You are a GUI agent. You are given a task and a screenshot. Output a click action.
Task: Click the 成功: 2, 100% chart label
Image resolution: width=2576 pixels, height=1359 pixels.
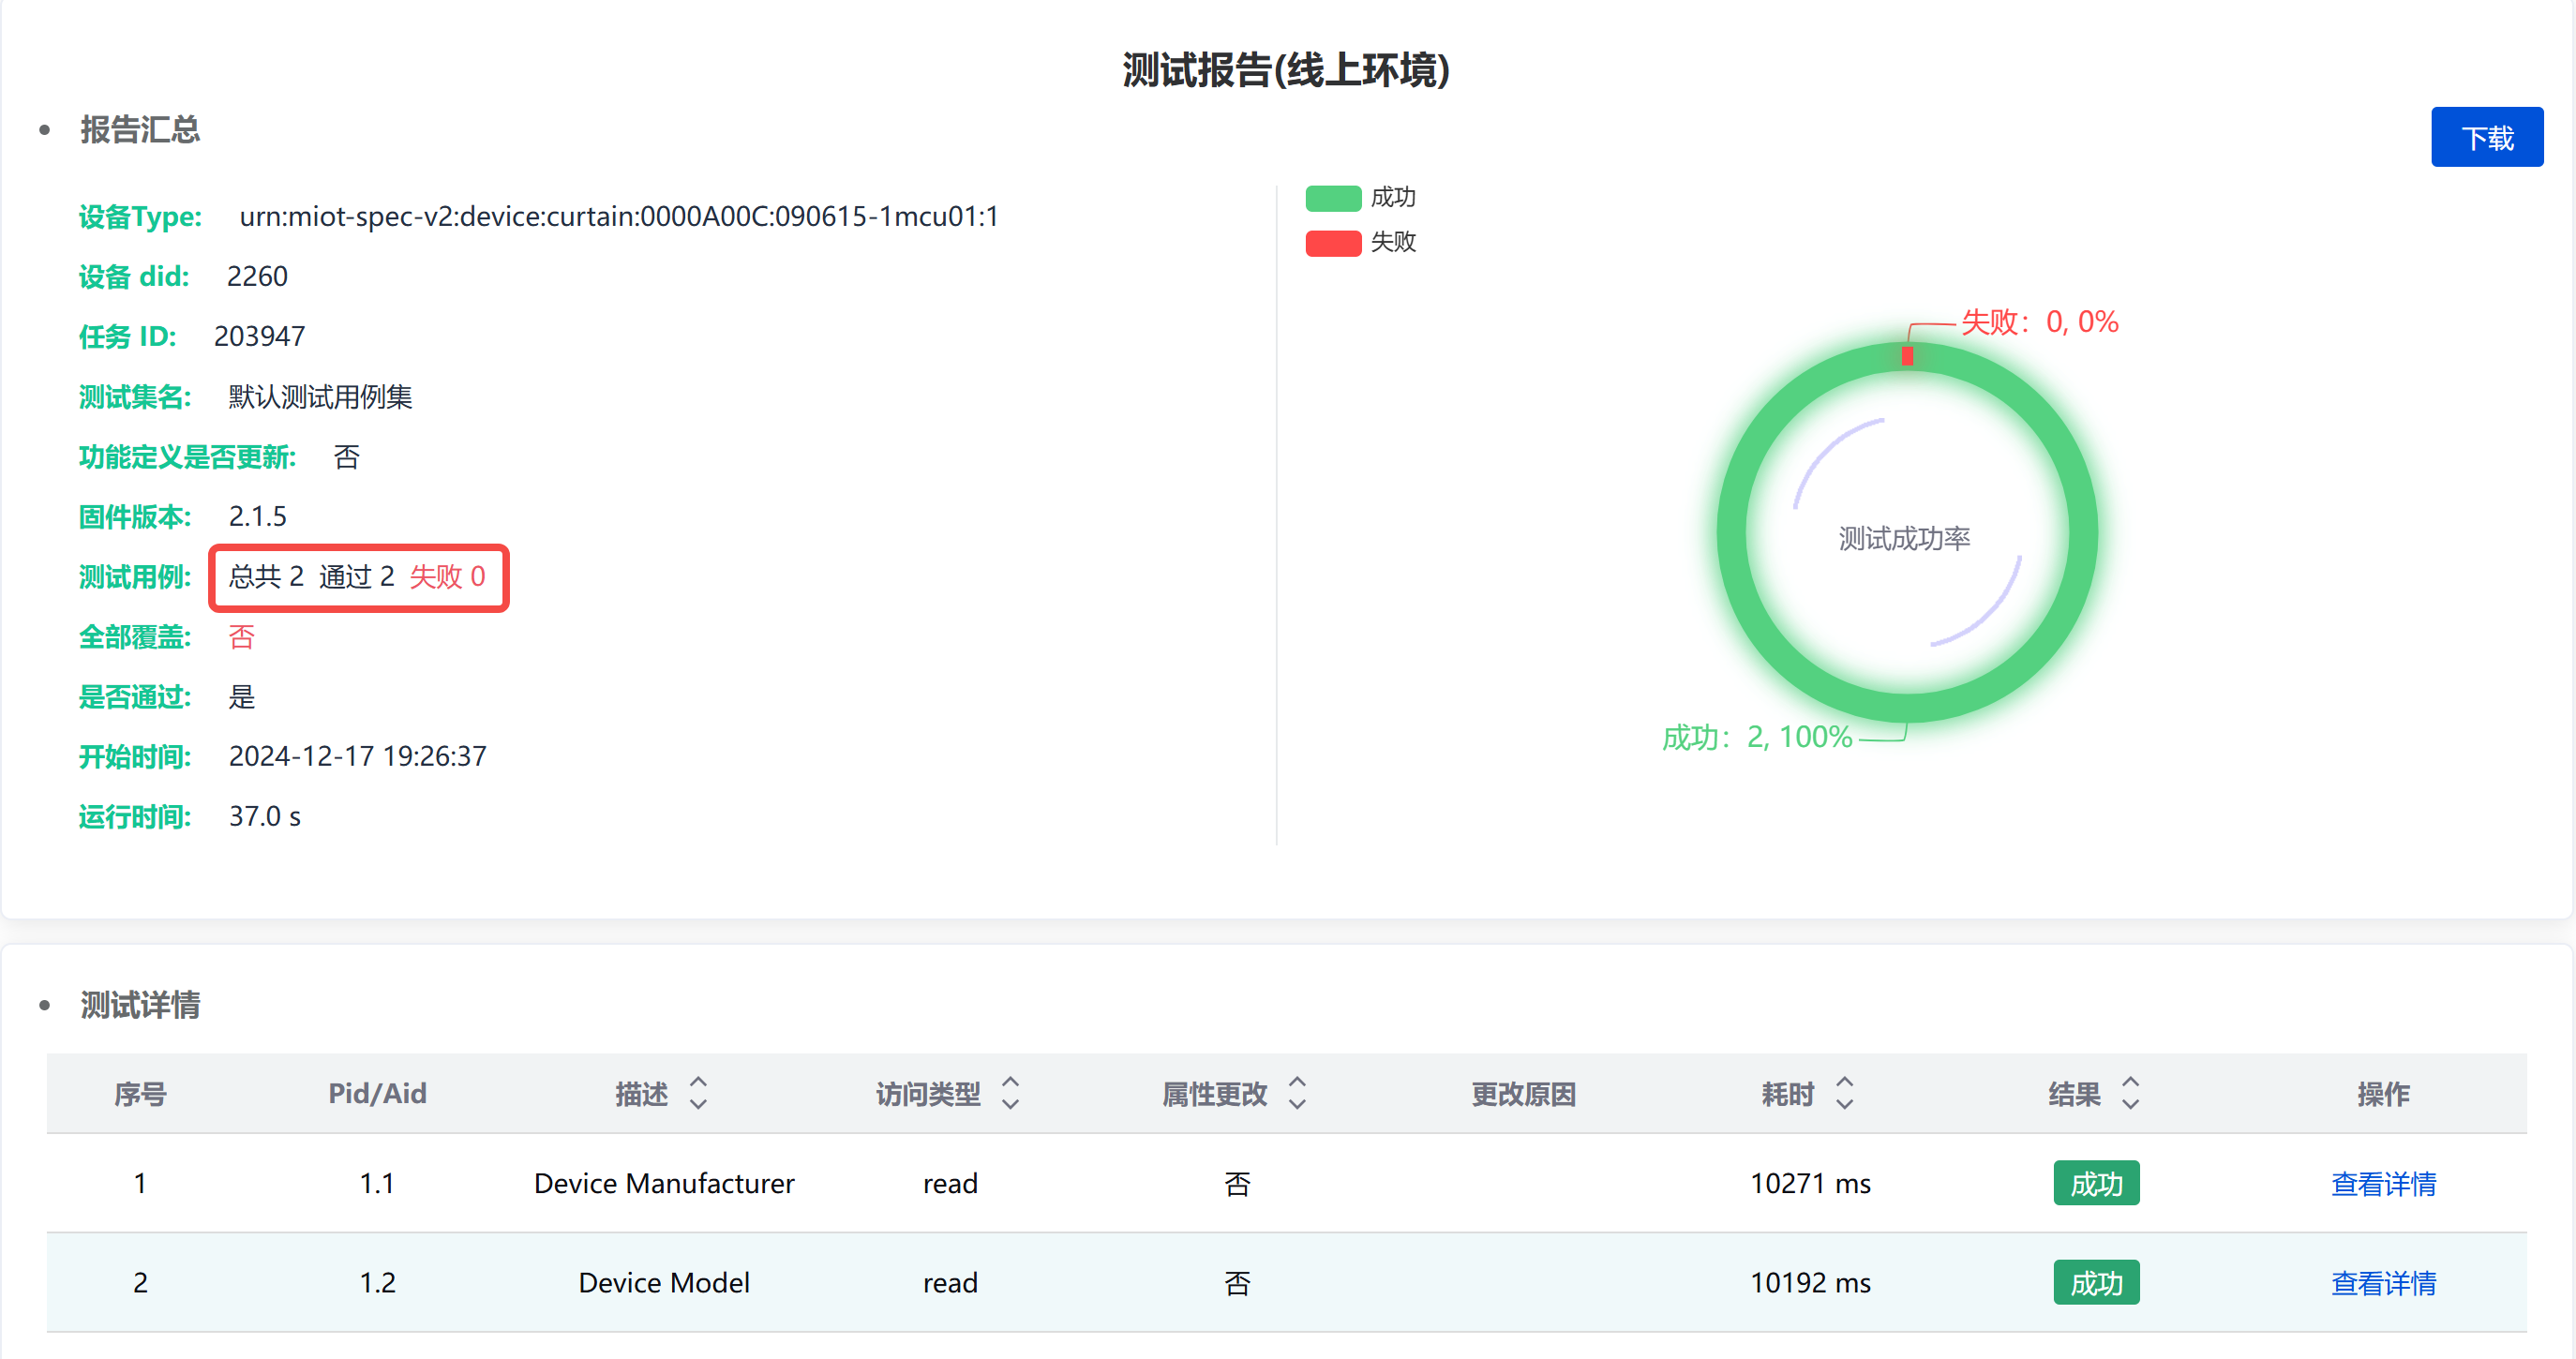click(x=1757, y=737)
